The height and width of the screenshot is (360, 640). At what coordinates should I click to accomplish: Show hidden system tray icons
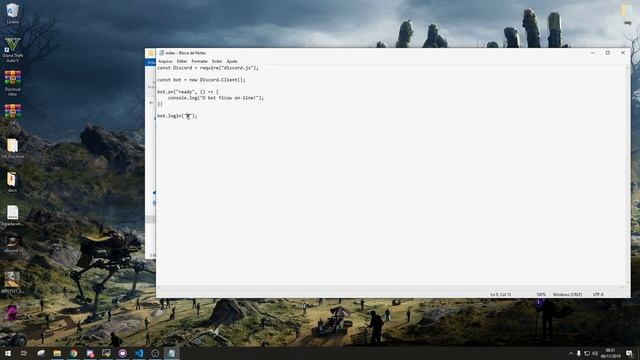click(x=571, y=353)
